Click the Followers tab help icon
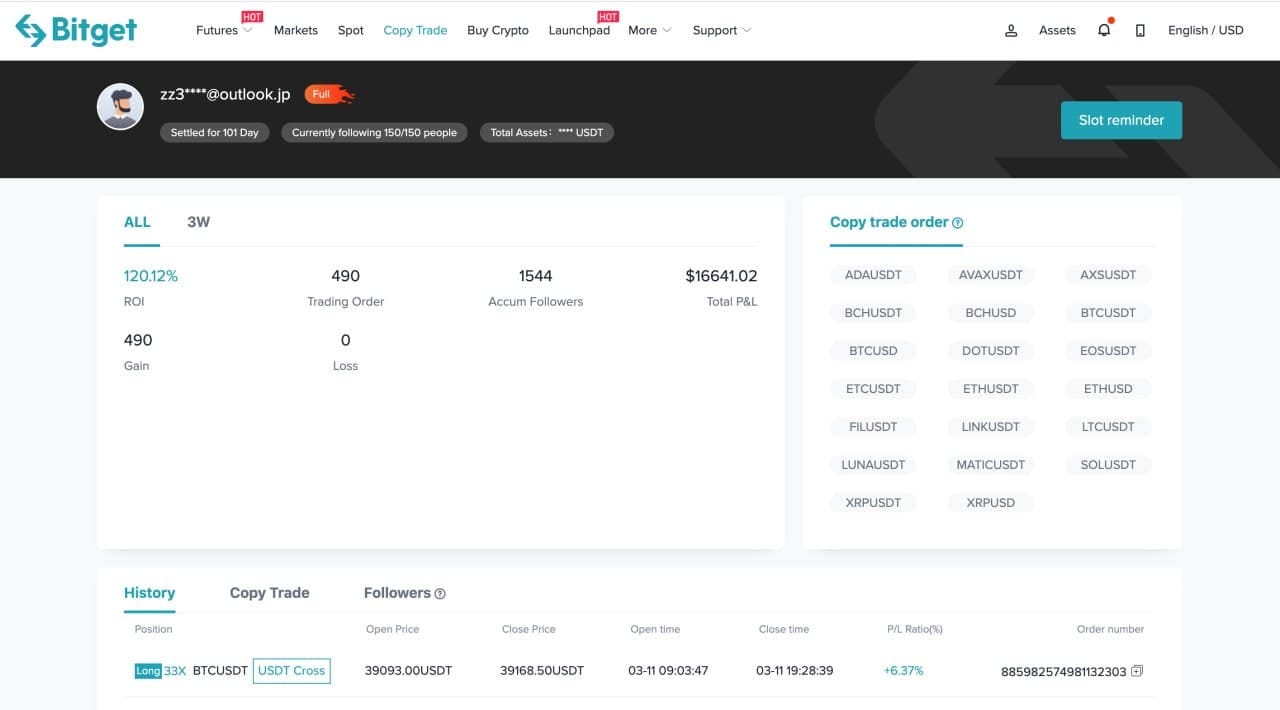Viewport: 1280px width, 710px height. 440,593
